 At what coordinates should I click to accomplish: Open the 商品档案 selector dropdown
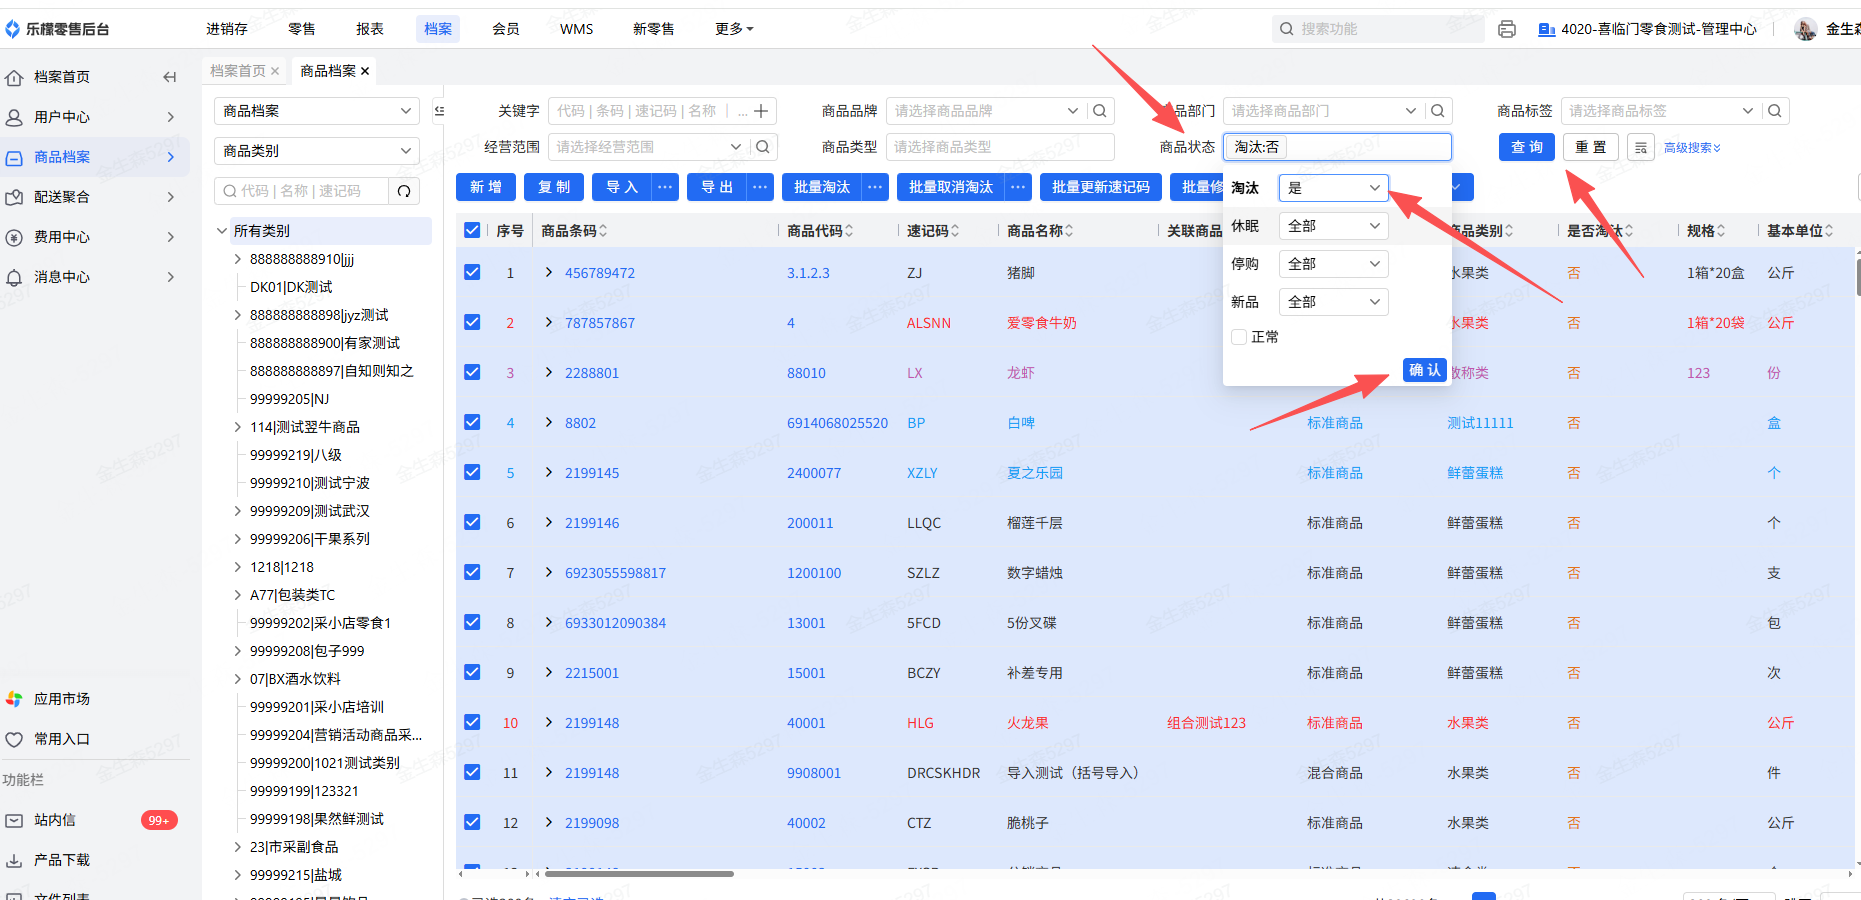[317, 111]
